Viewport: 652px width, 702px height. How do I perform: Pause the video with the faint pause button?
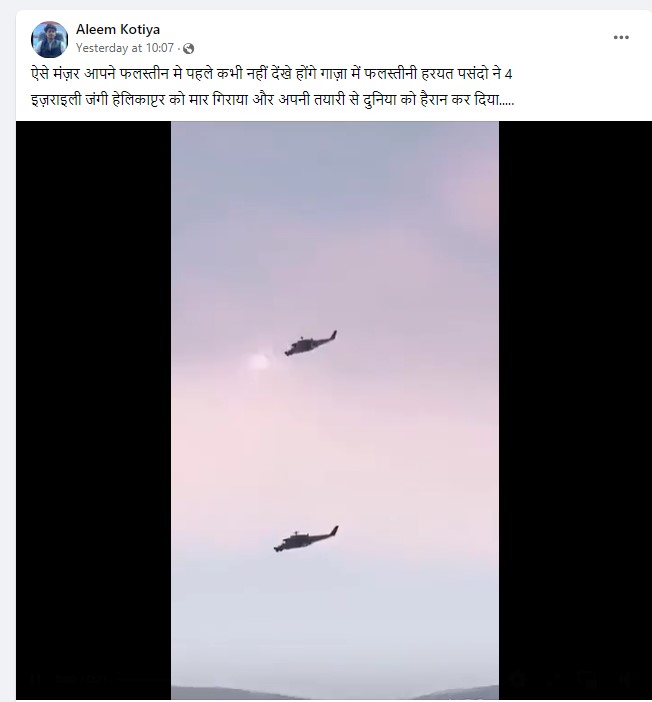(34, 680)
